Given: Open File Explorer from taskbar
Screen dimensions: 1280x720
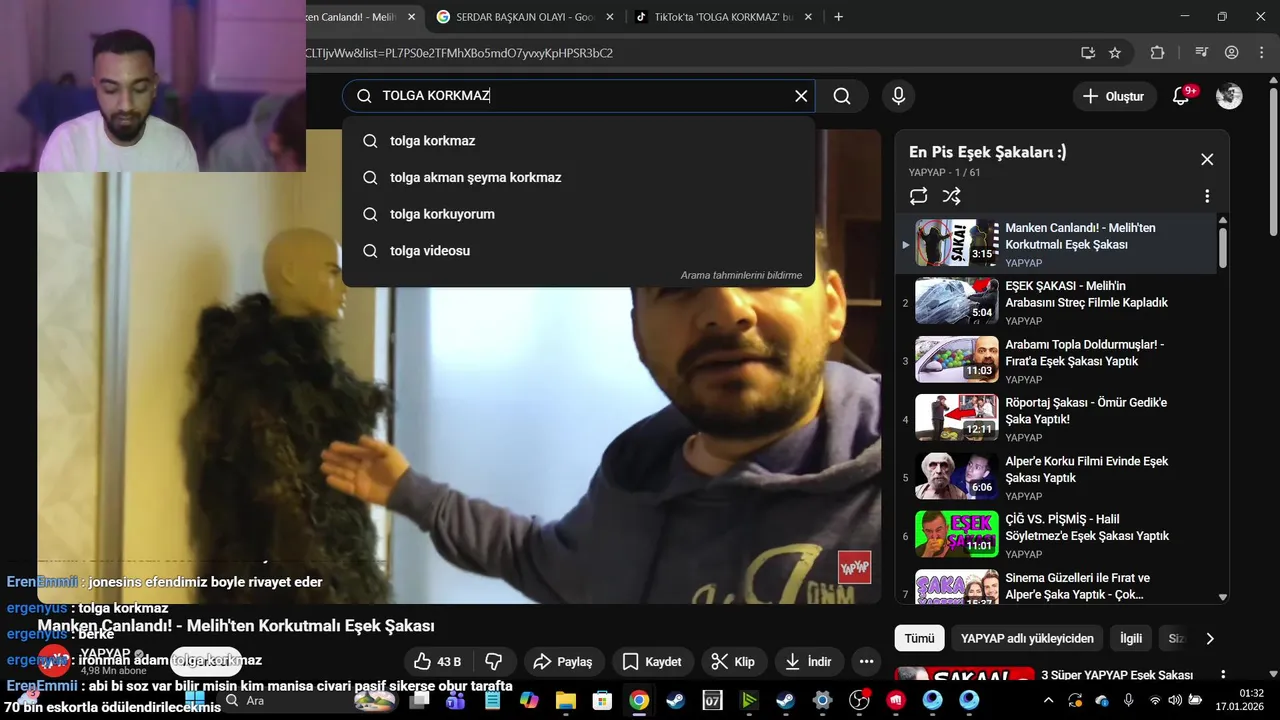Looking at the screenshot, I should click(565, 700).
